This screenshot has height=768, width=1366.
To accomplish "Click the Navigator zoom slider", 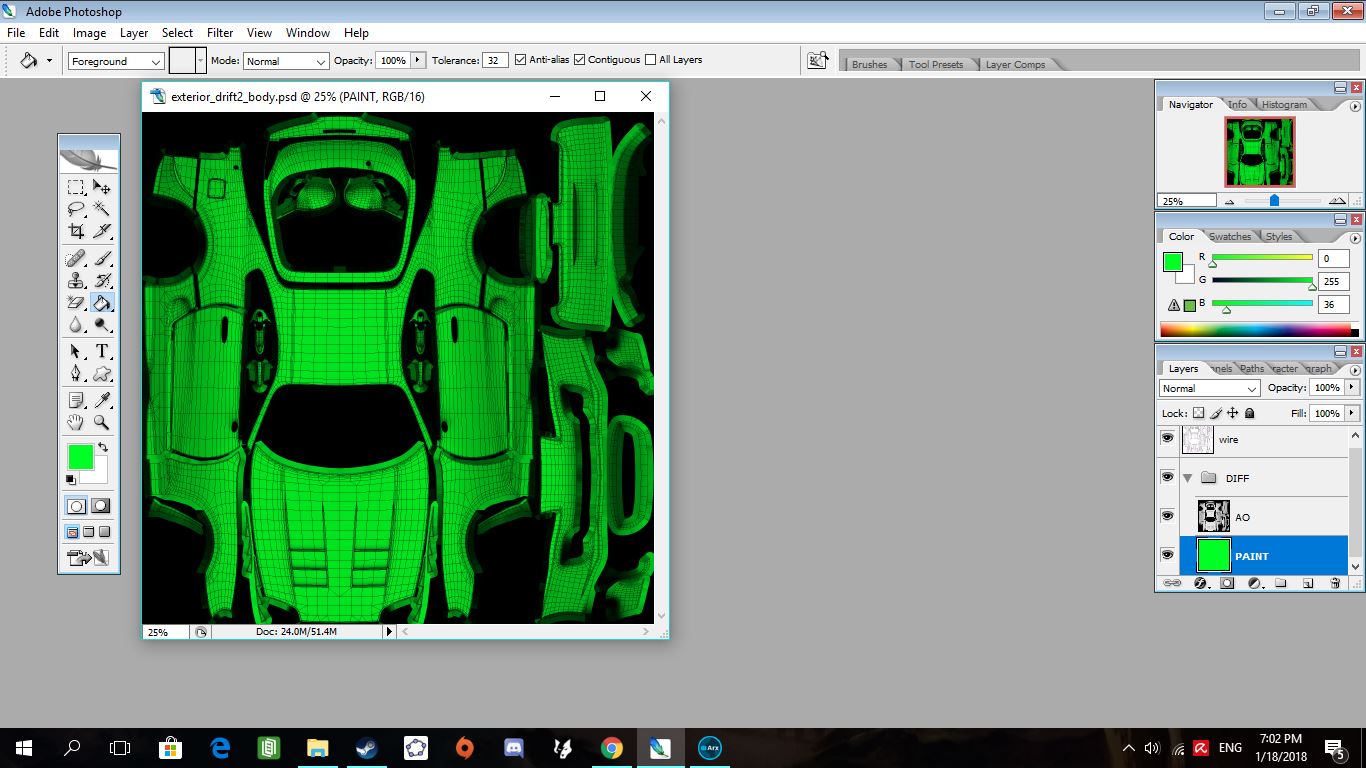I will [1274, 200].
